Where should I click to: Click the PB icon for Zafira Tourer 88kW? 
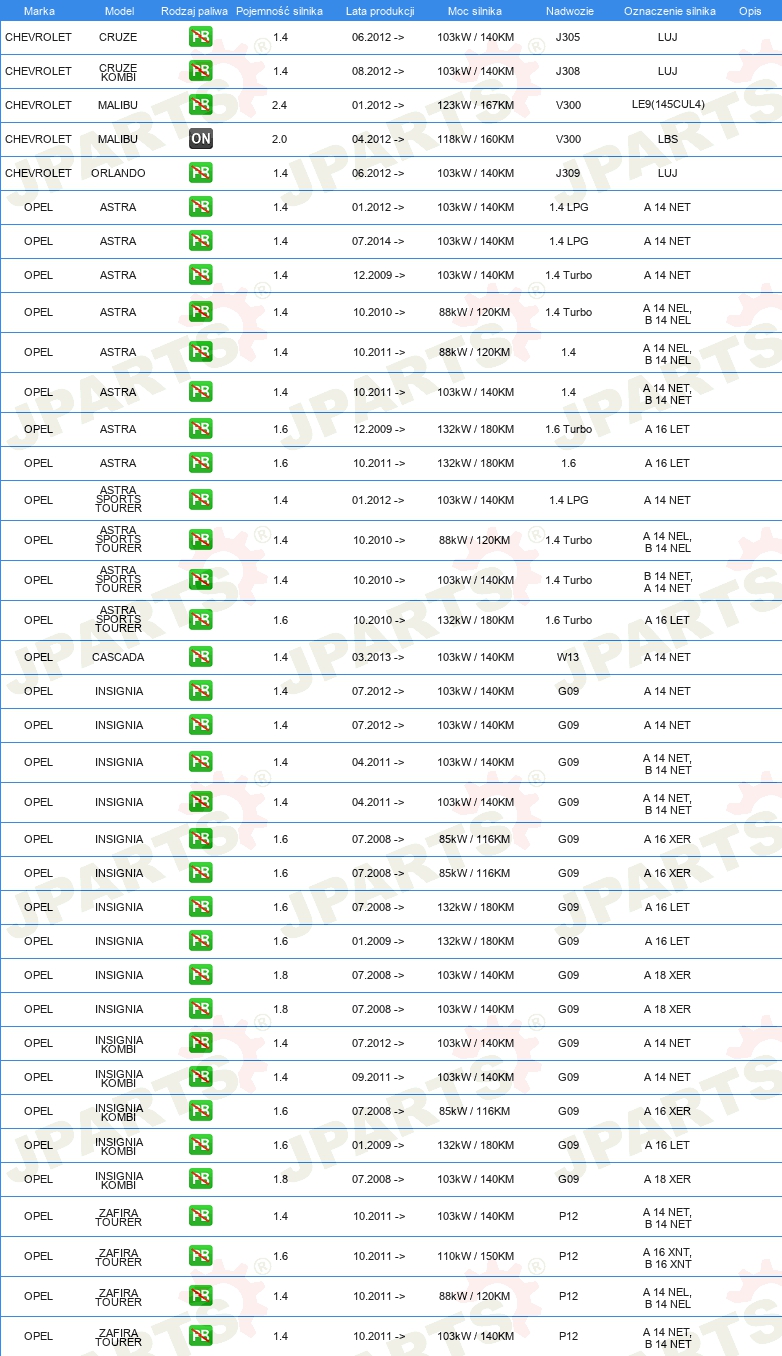click(201, 1296)
